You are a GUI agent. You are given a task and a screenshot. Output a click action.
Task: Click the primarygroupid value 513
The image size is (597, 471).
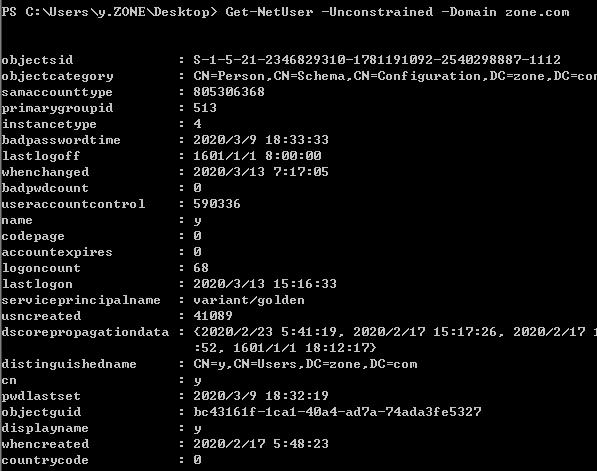205,108
